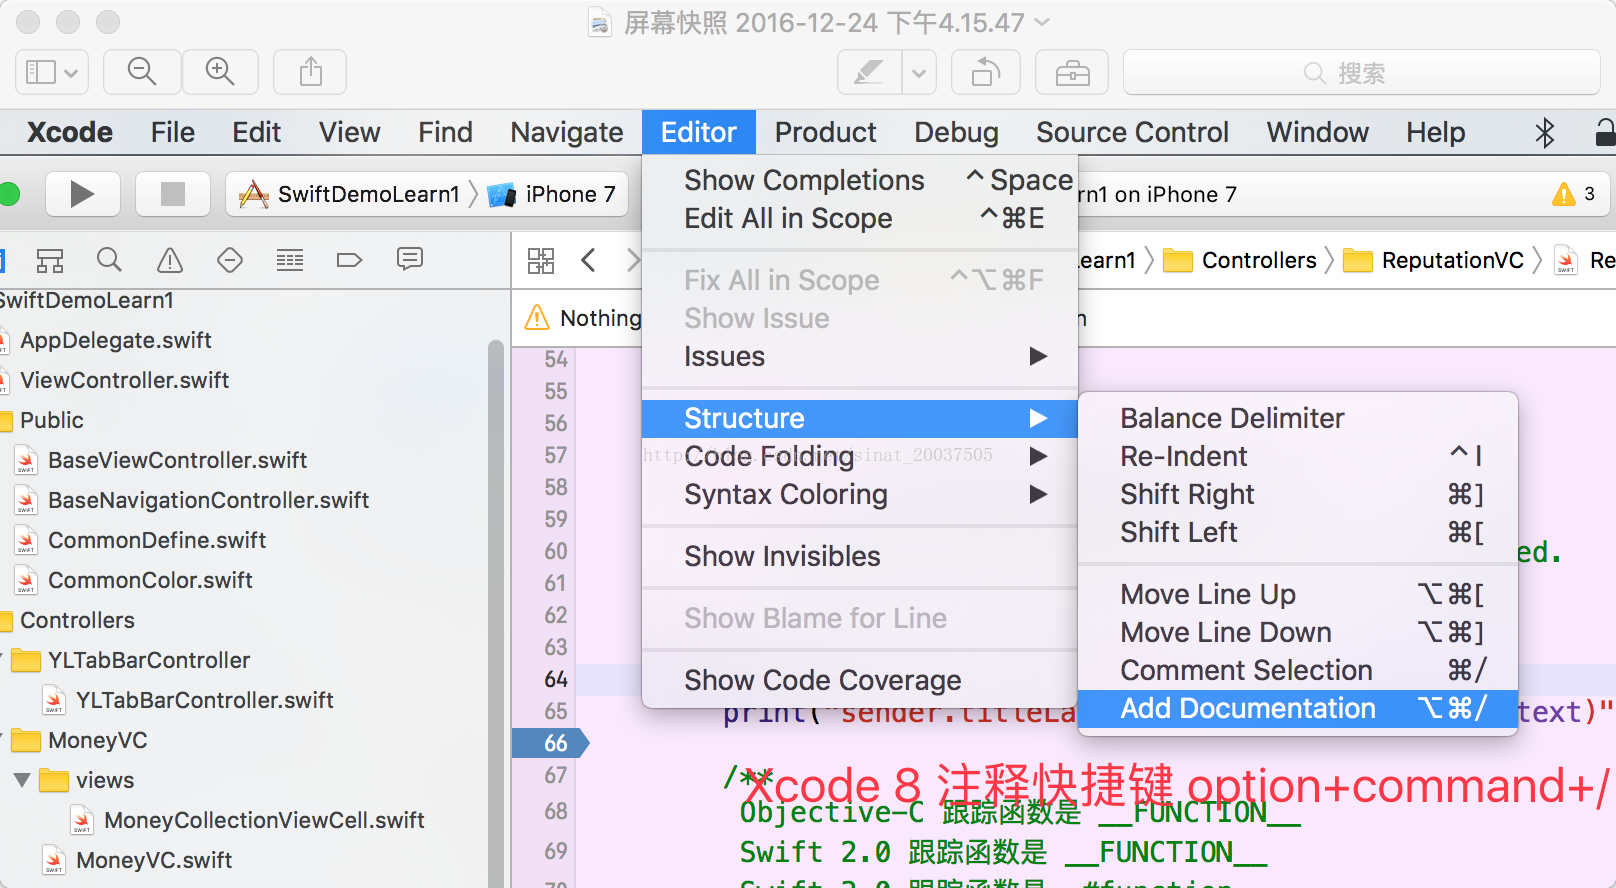Open AppDelegate.swift in the navigator
1616x888 pixels.
tap(116, 340)
